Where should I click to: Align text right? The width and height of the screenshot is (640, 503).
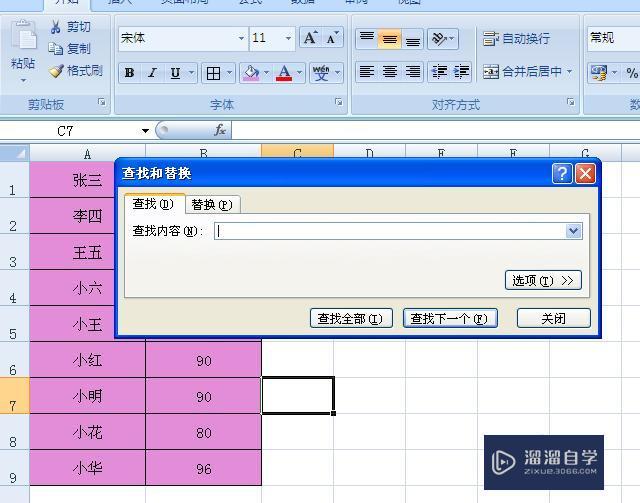point(412,72)
